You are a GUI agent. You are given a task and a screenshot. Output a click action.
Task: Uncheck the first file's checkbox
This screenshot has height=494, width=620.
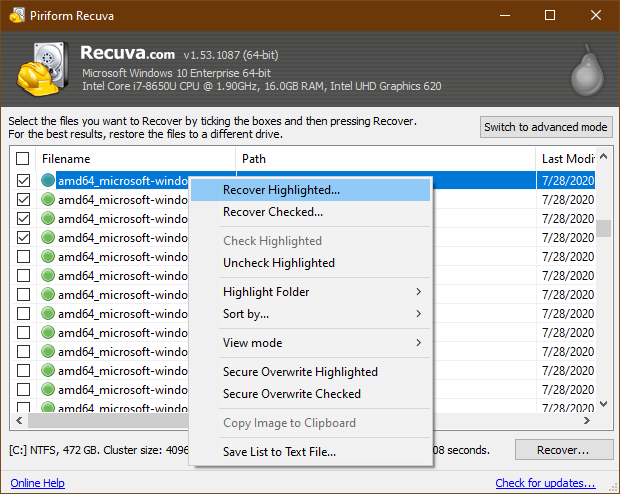(23, 181)
